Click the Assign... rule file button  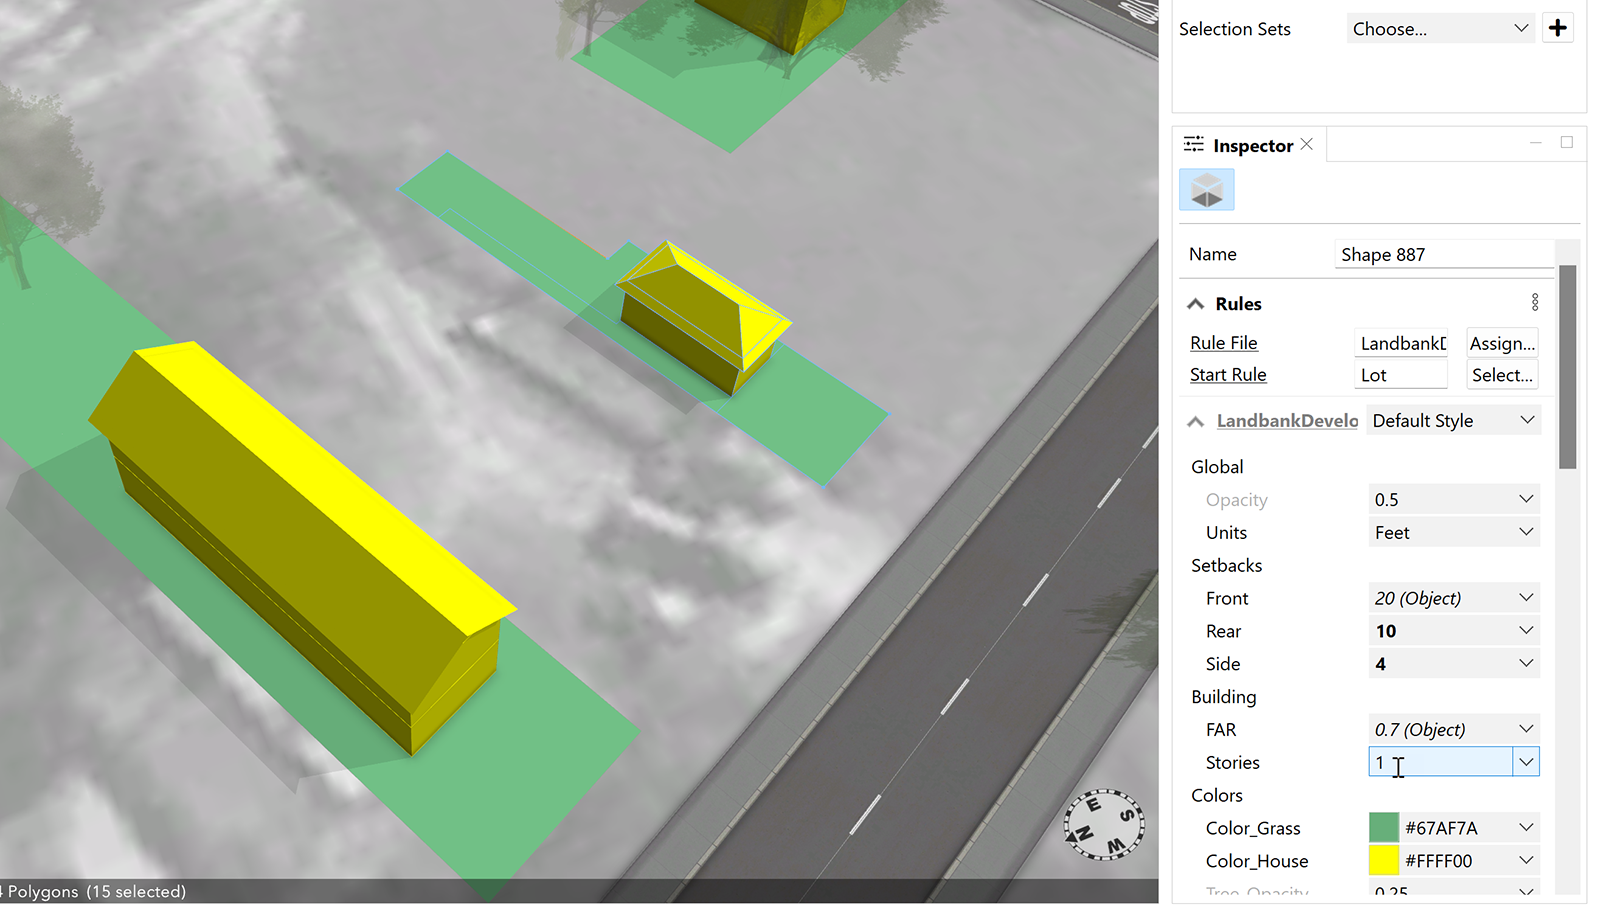tap(1501, 343)
